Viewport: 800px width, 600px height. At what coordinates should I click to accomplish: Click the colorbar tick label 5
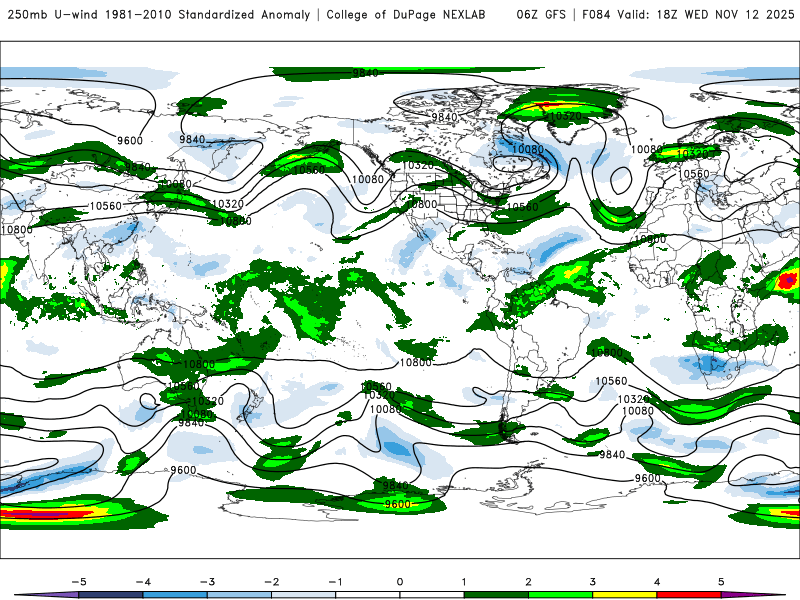(x=721, y=582)
